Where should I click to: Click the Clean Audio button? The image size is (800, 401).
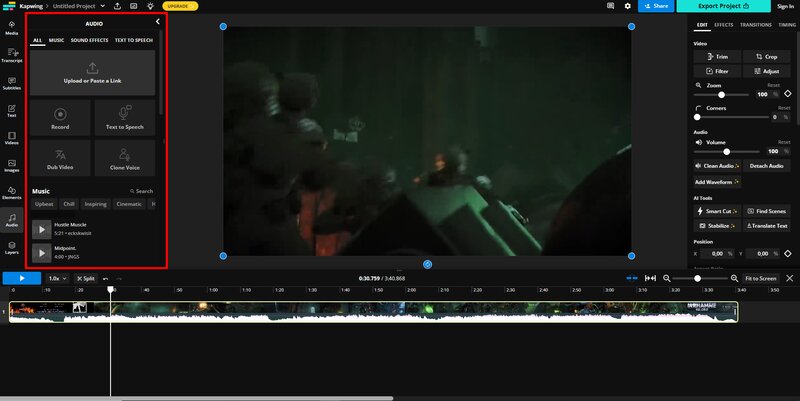[x=717, y=166]
